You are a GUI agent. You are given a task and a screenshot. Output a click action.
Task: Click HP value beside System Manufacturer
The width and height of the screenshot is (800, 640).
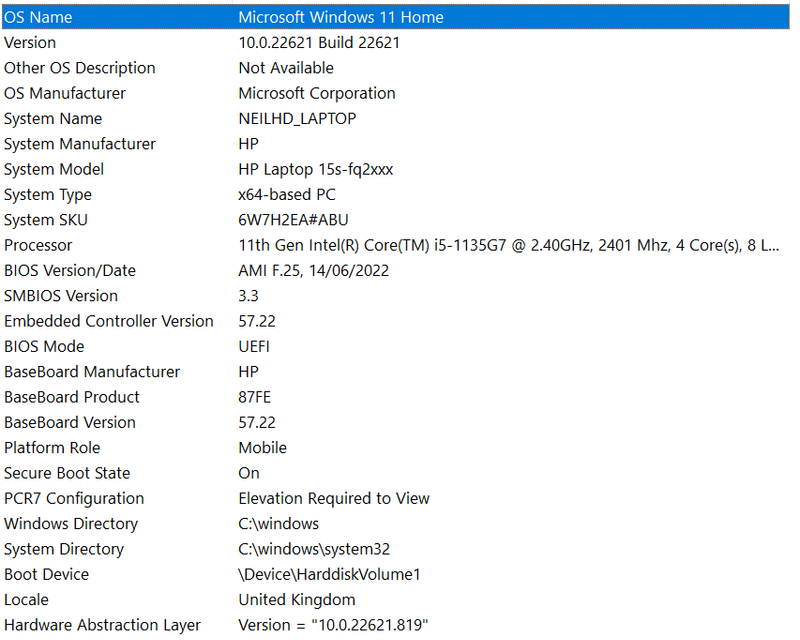248,144
